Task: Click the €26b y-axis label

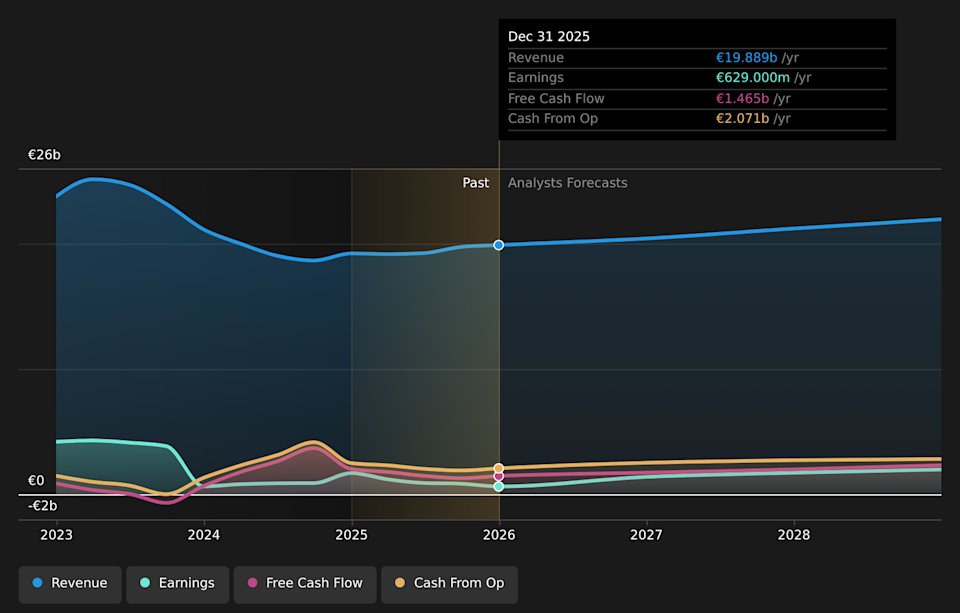Action: click(44, 155)
